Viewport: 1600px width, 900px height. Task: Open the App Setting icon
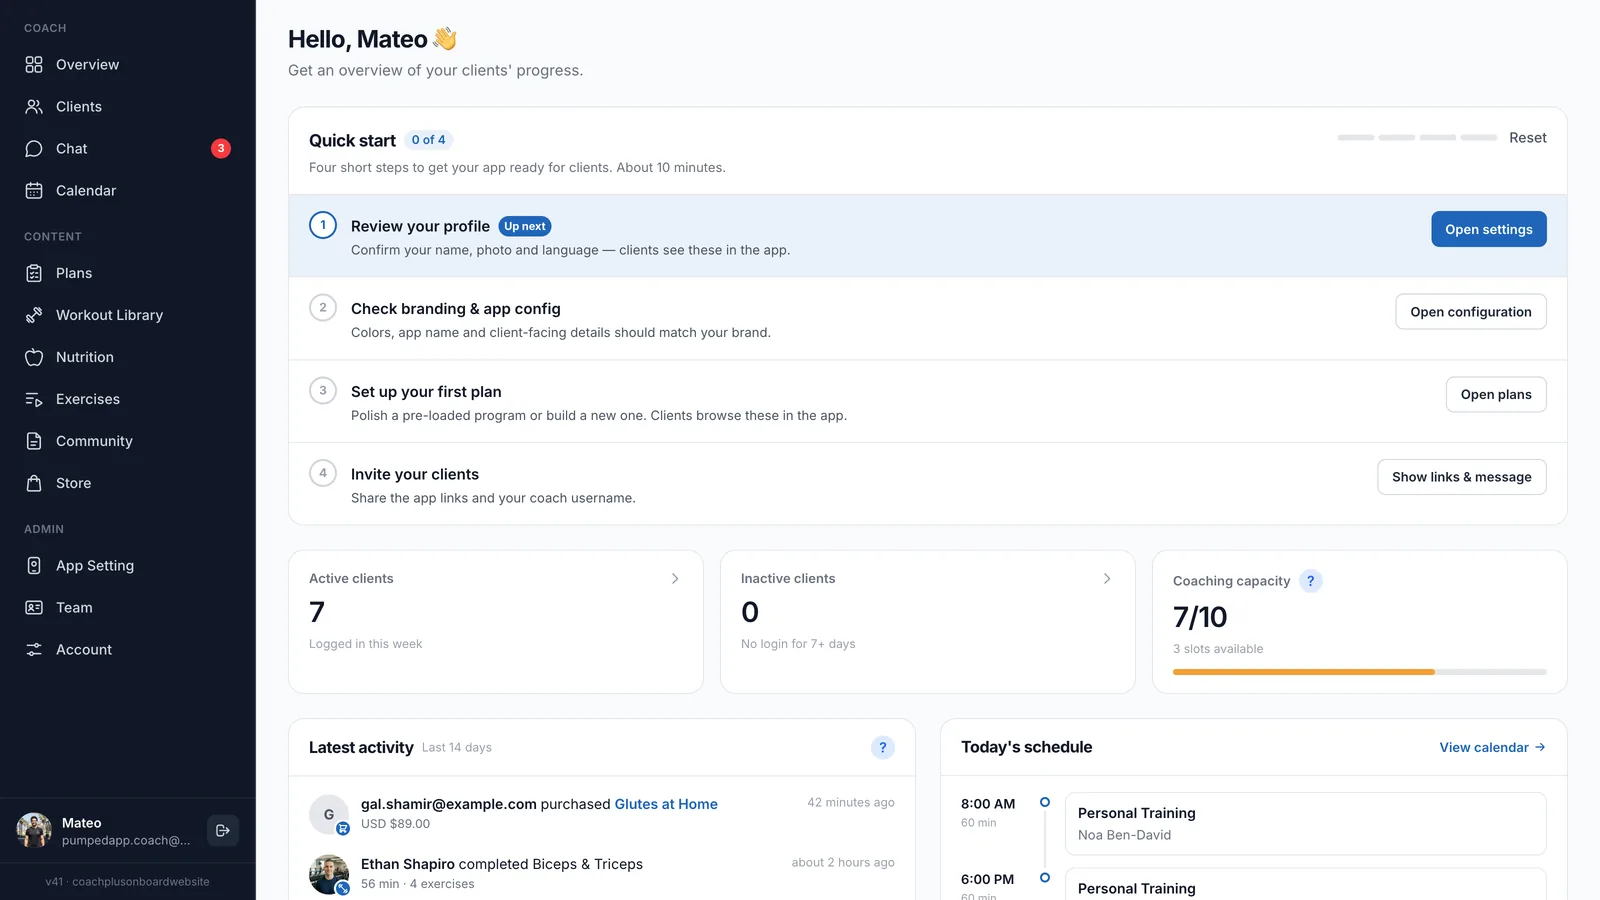tap(34, 566)
